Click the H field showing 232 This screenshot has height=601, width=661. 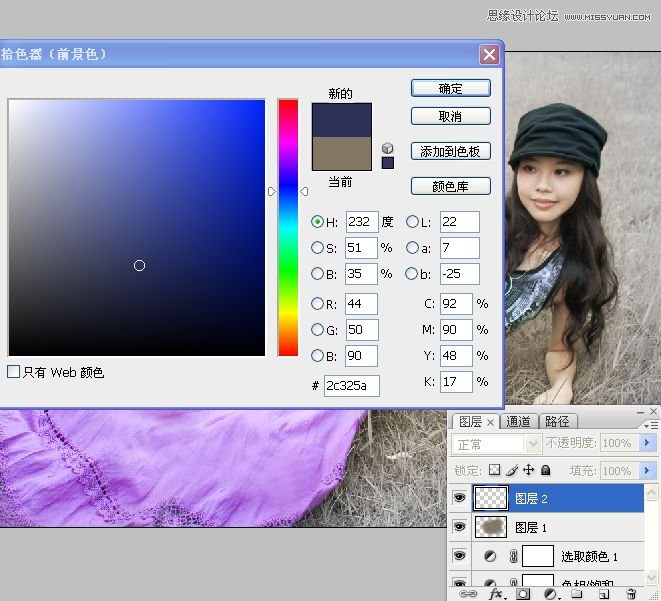(362, 222)
